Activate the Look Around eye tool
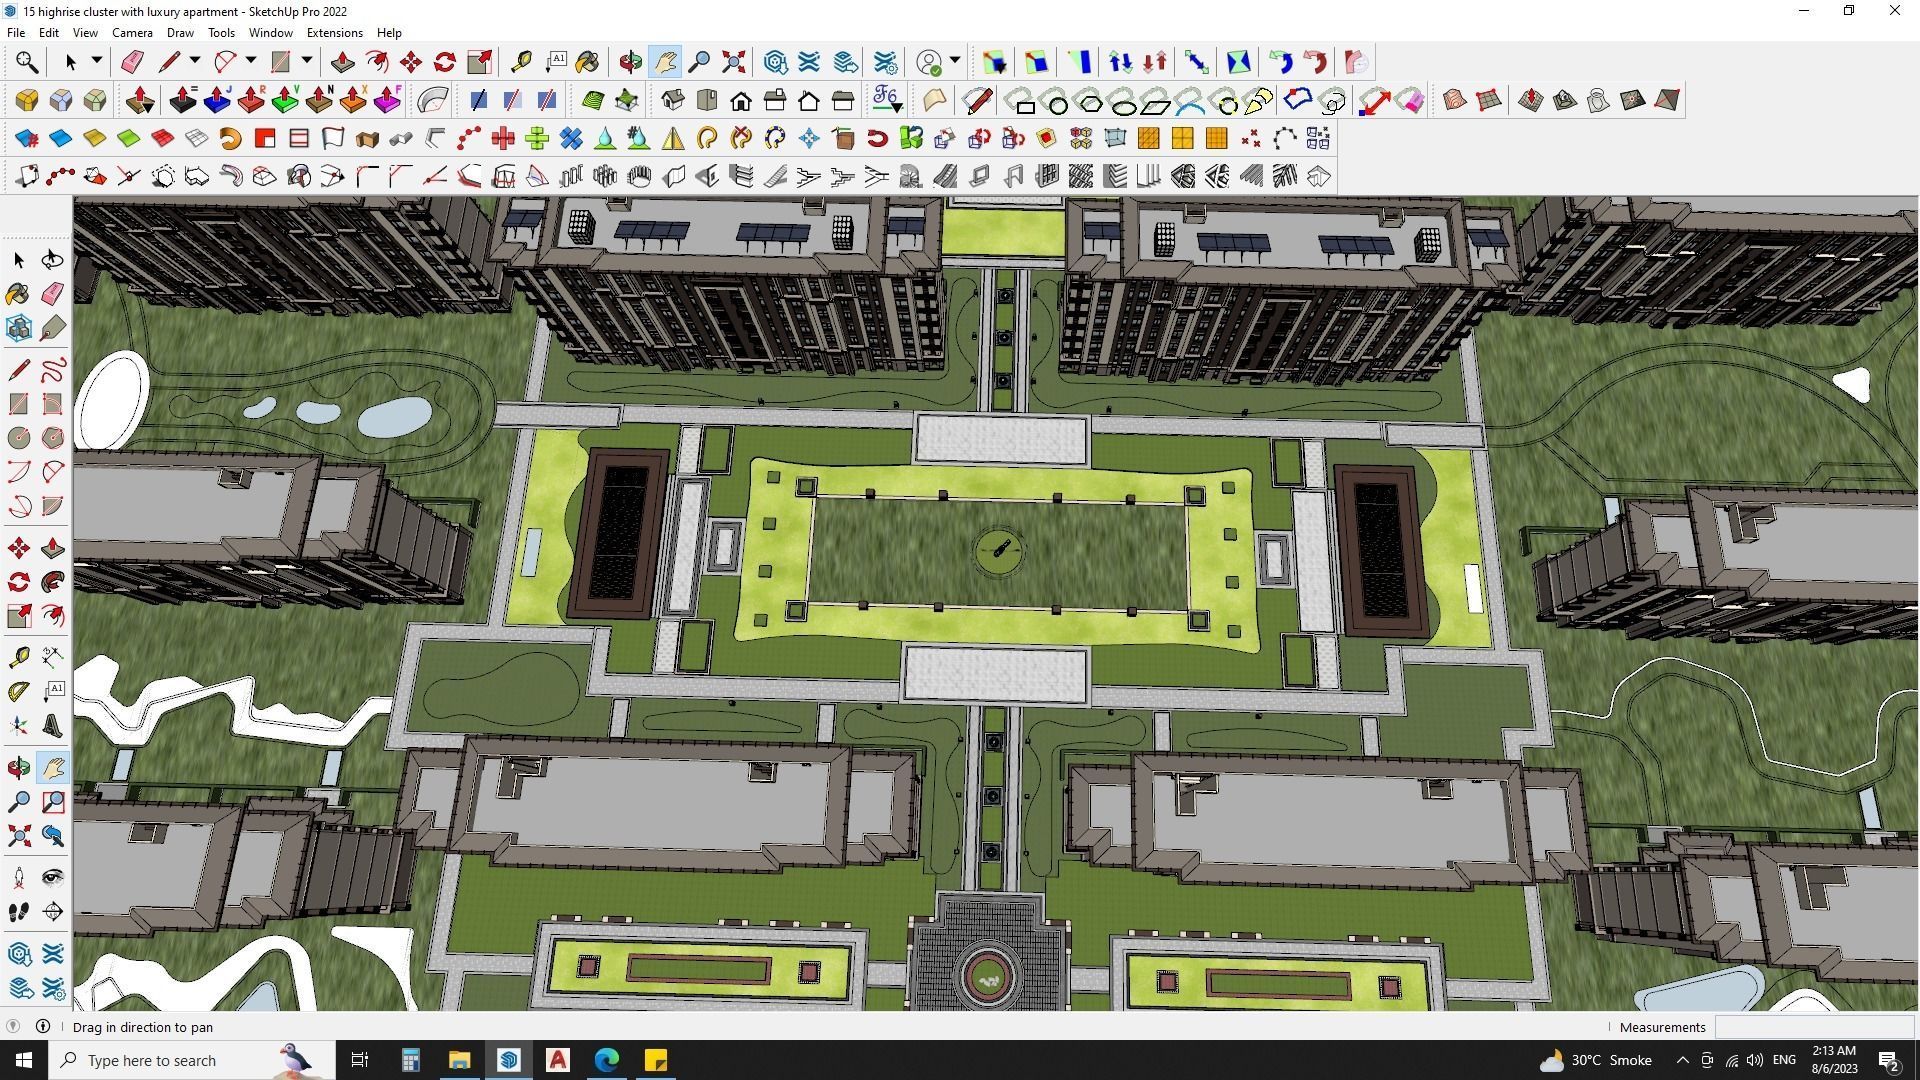 [53, 878]
